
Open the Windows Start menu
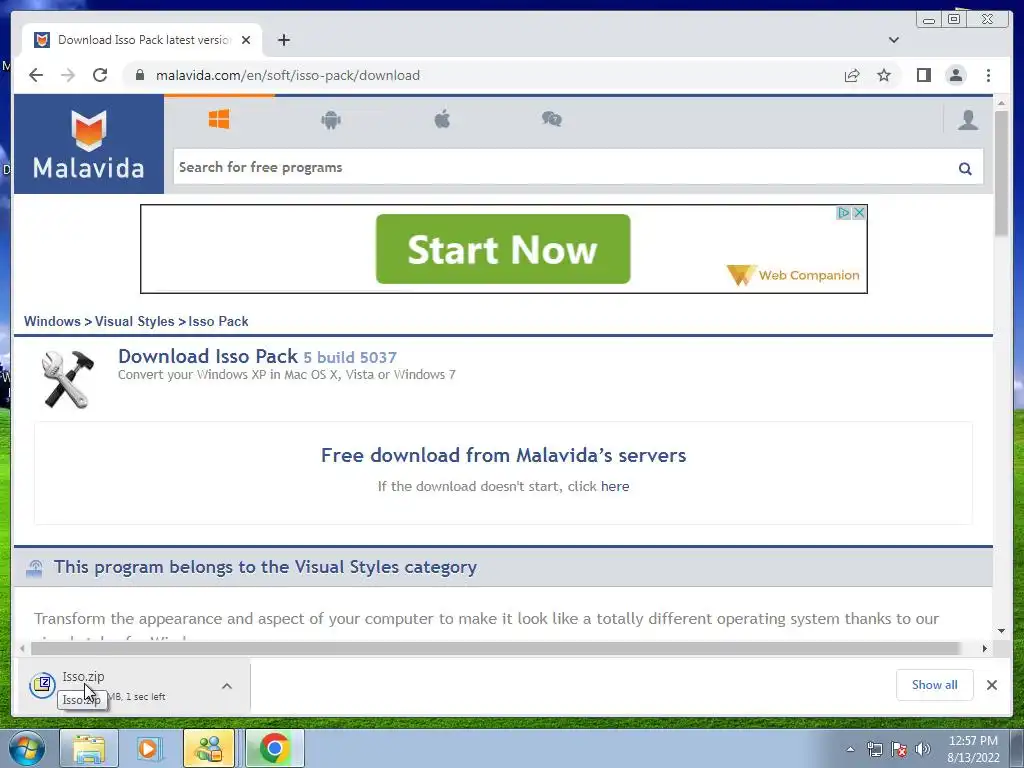click(26, 748)
